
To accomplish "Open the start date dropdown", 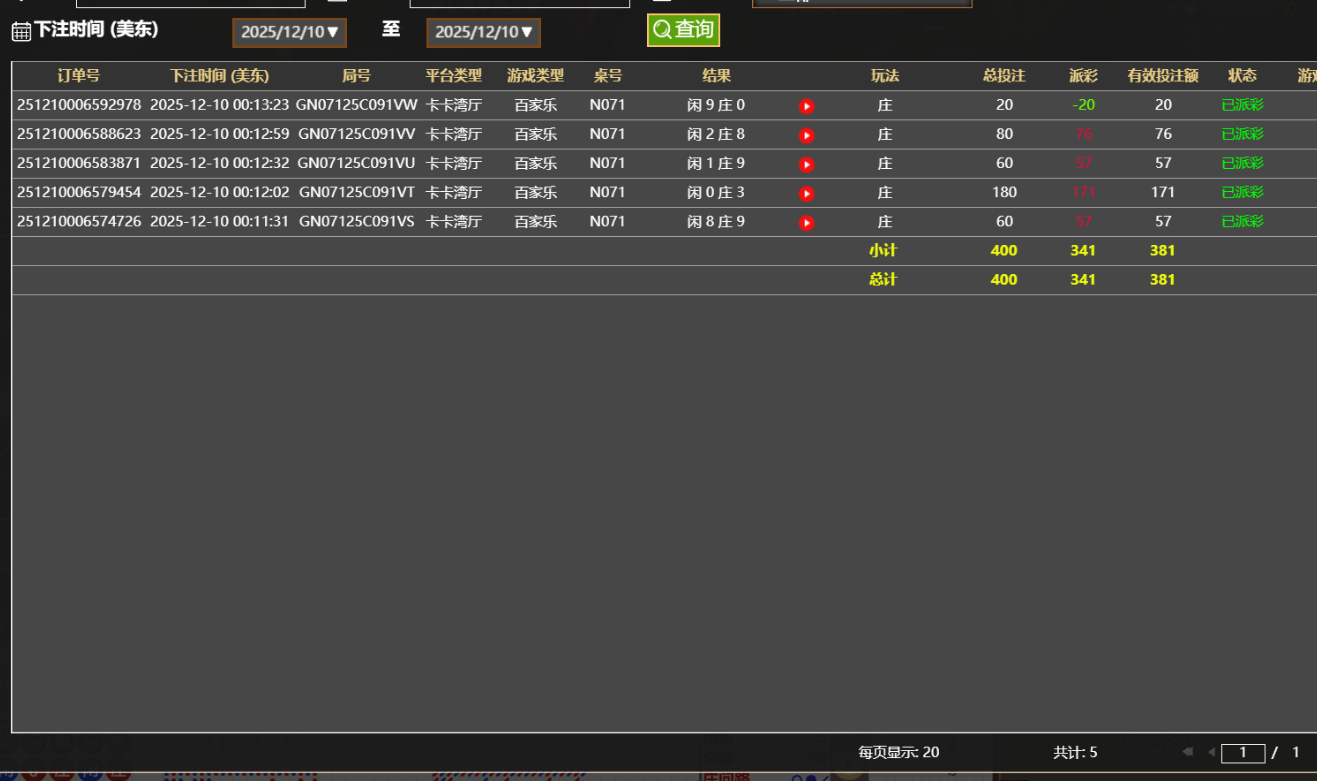I will 290,32.
